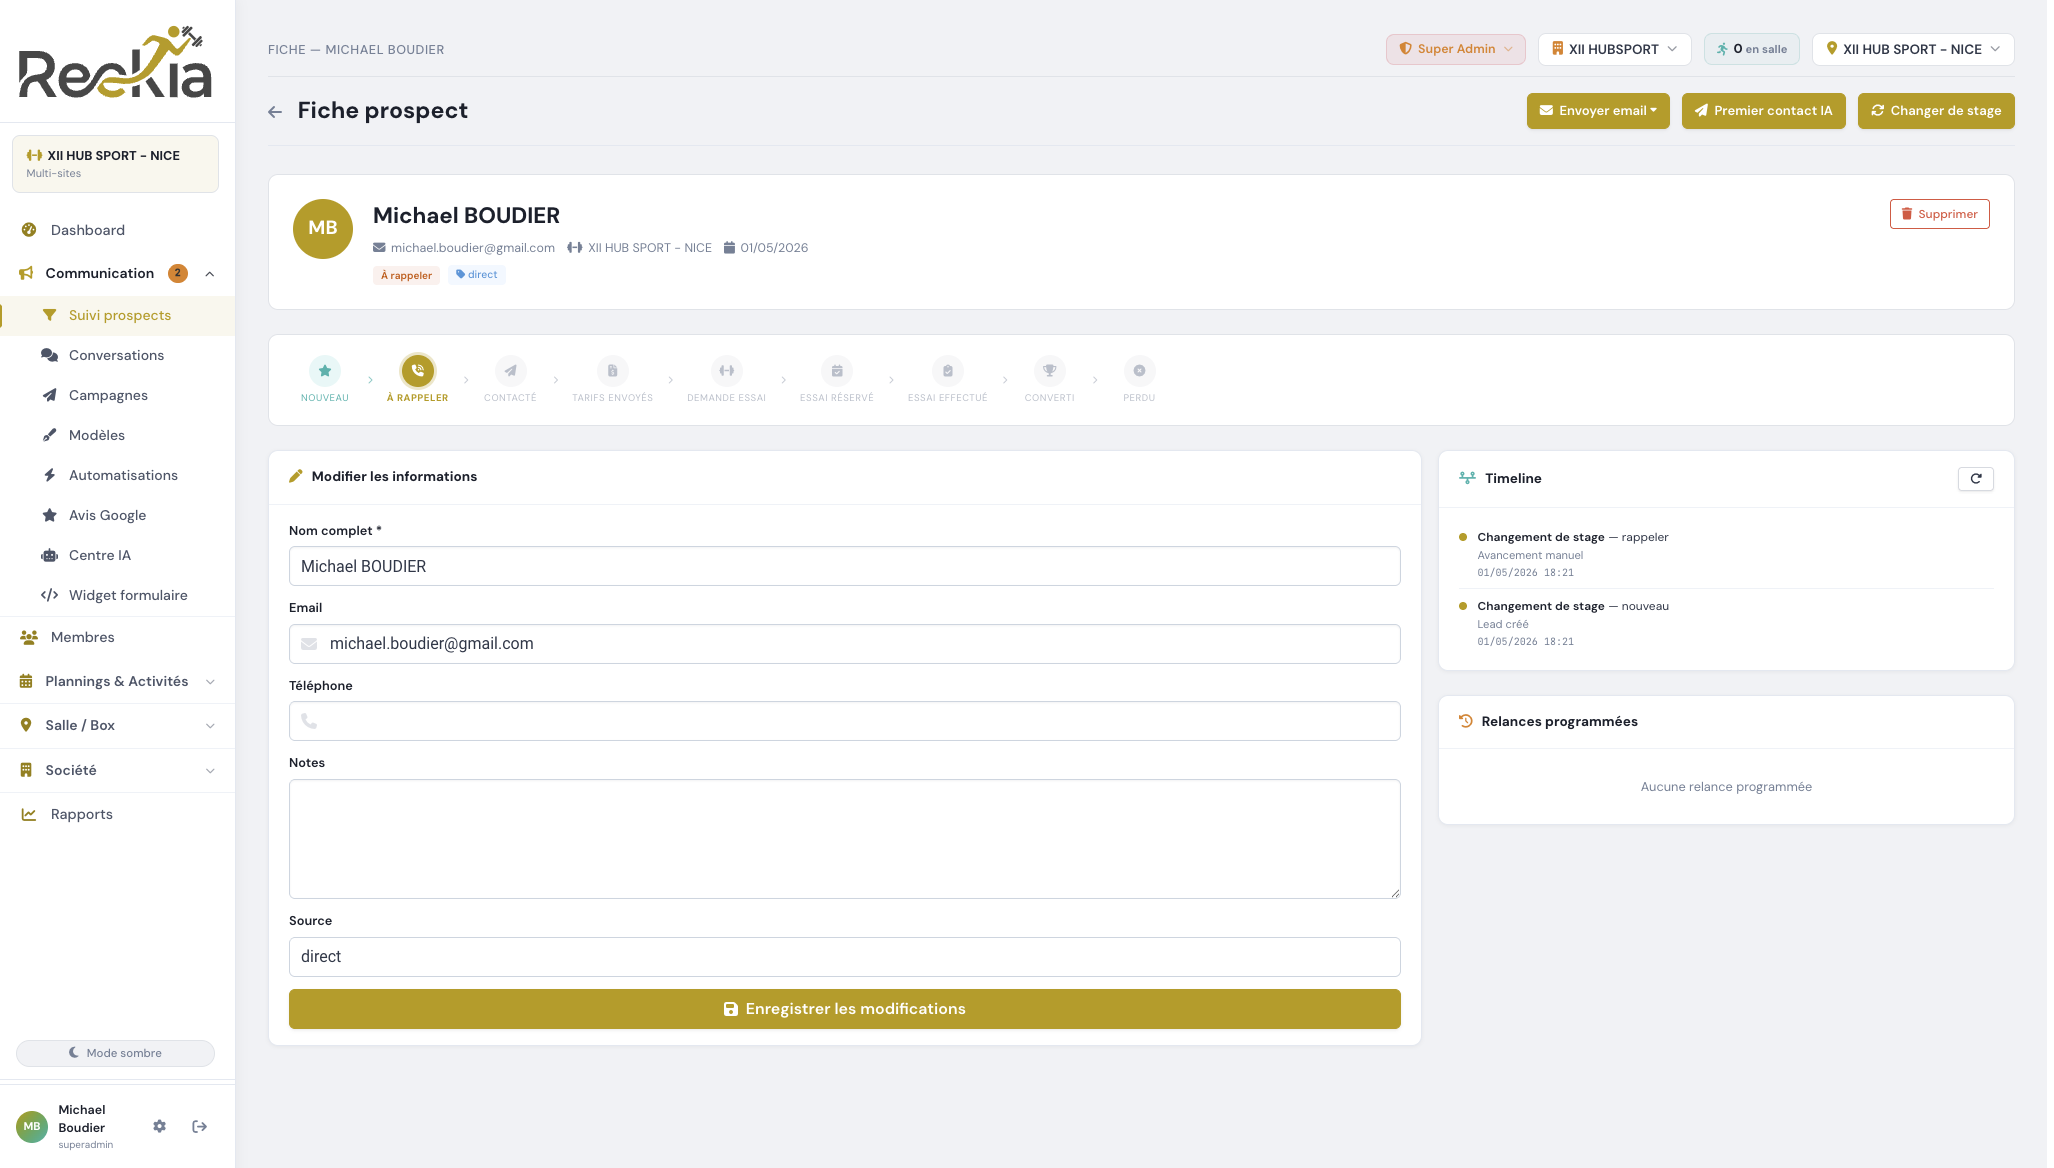The width and height of the screenshot is (2054, 1168).
Task: Focus the Source field
Action: (x=844, y=957)
